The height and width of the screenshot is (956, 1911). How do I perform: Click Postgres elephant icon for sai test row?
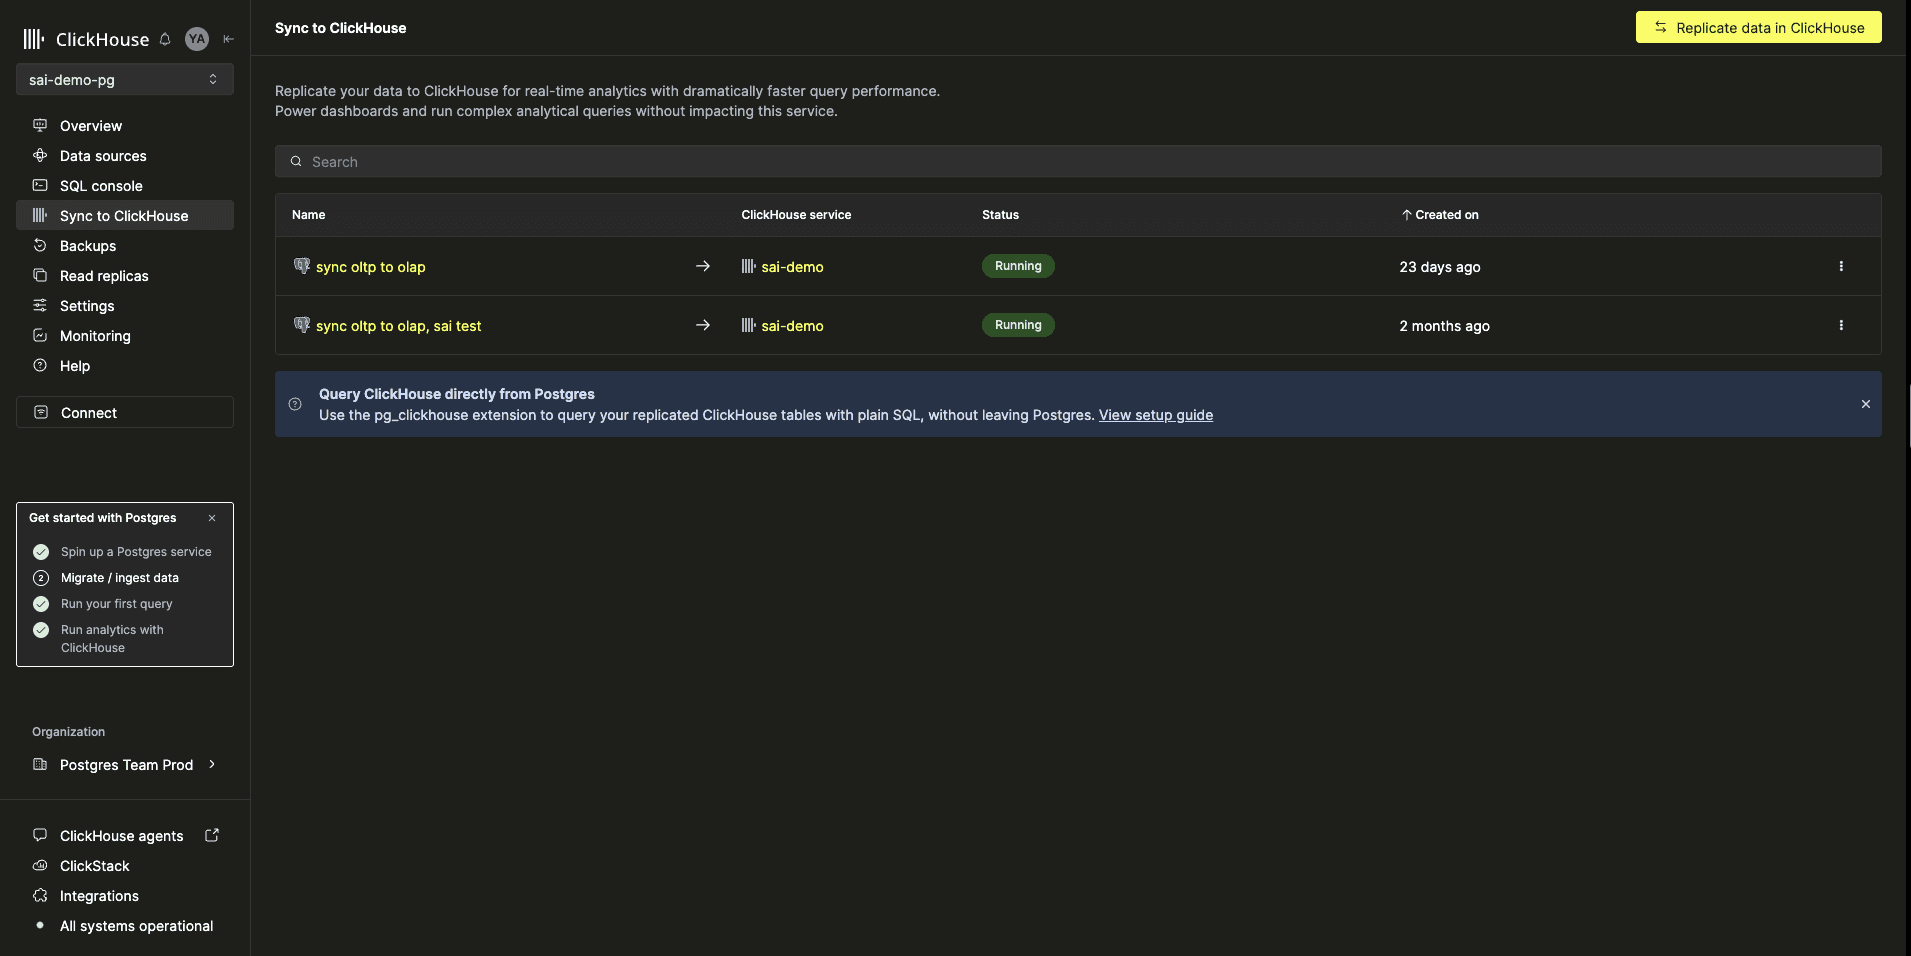[x=302, y=325]
